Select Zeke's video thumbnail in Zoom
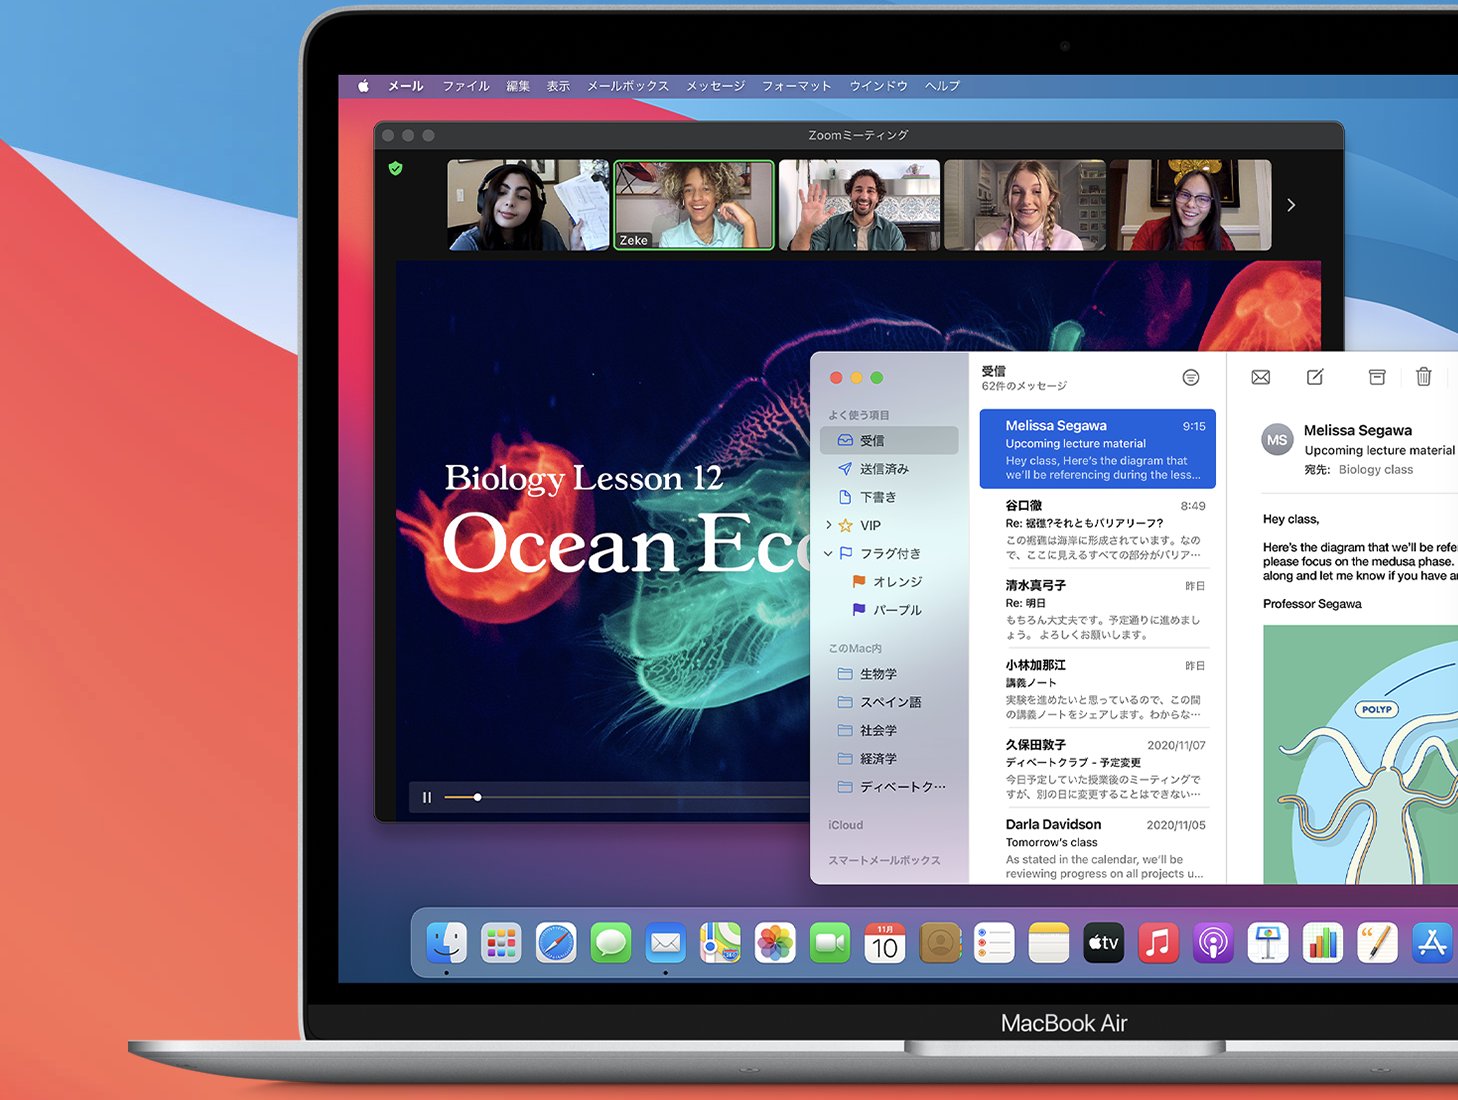The height and width of the screenshot is (1100, 1458). pyautogui.click(x=694, y=205)
